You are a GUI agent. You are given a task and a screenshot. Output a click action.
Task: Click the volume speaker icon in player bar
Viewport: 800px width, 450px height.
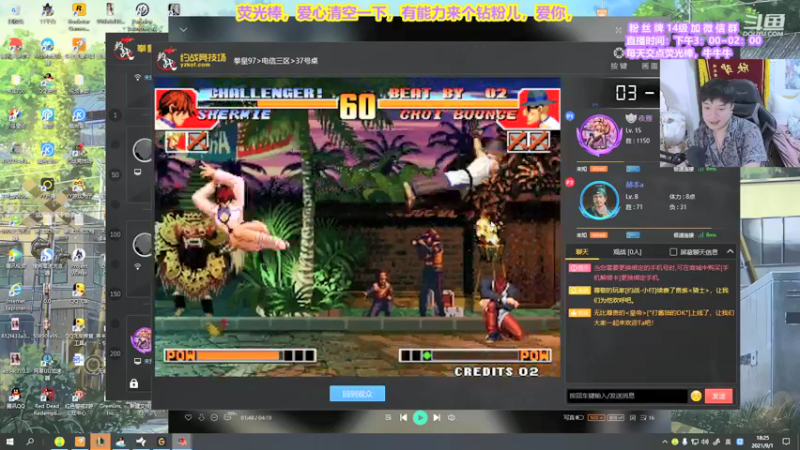pos(452,417)
